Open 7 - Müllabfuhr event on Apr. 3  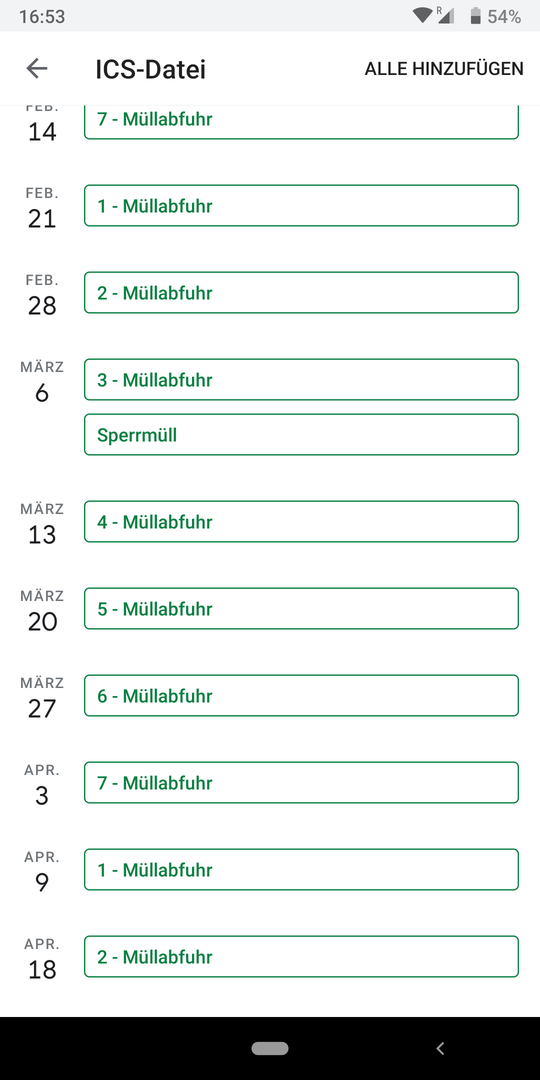[301, 782]
